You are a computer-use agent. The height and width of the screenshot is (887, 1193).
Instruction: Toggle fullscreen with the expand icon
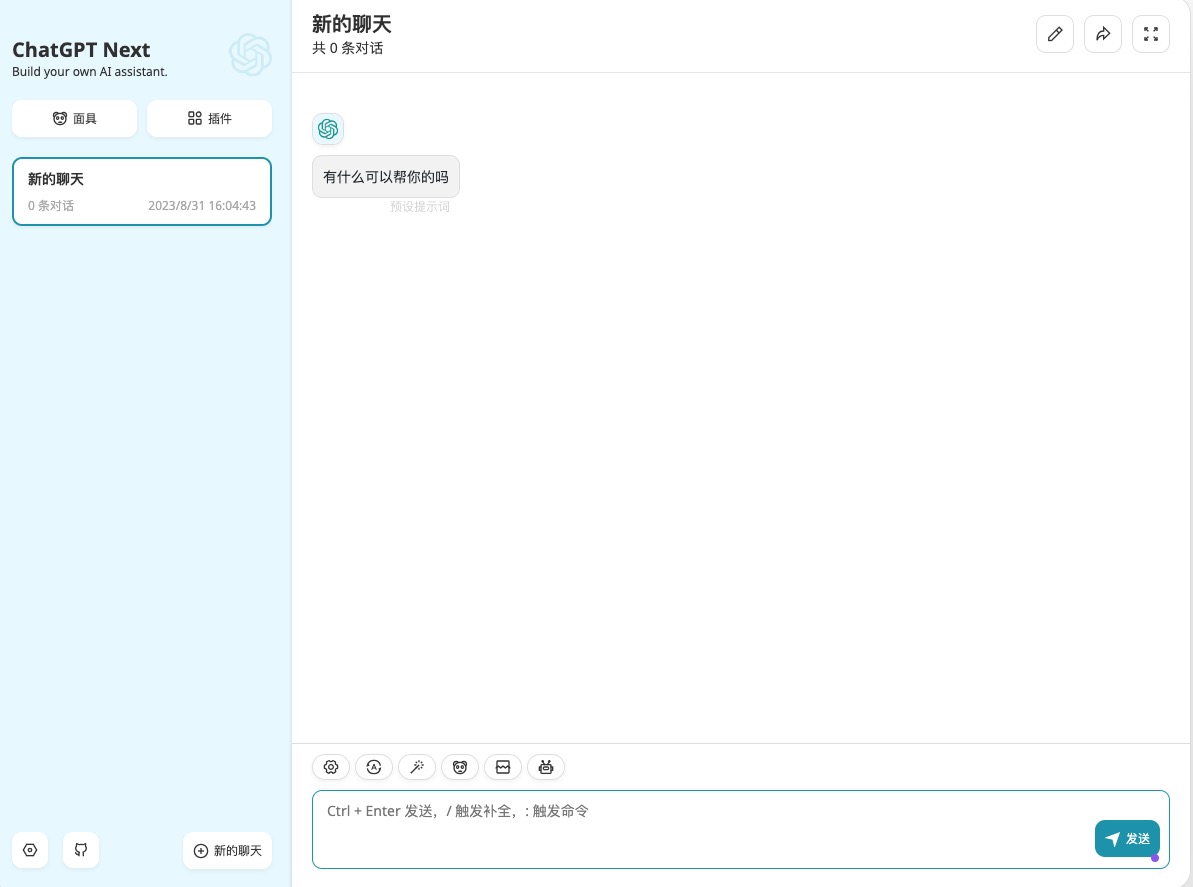pos(1150,34)
